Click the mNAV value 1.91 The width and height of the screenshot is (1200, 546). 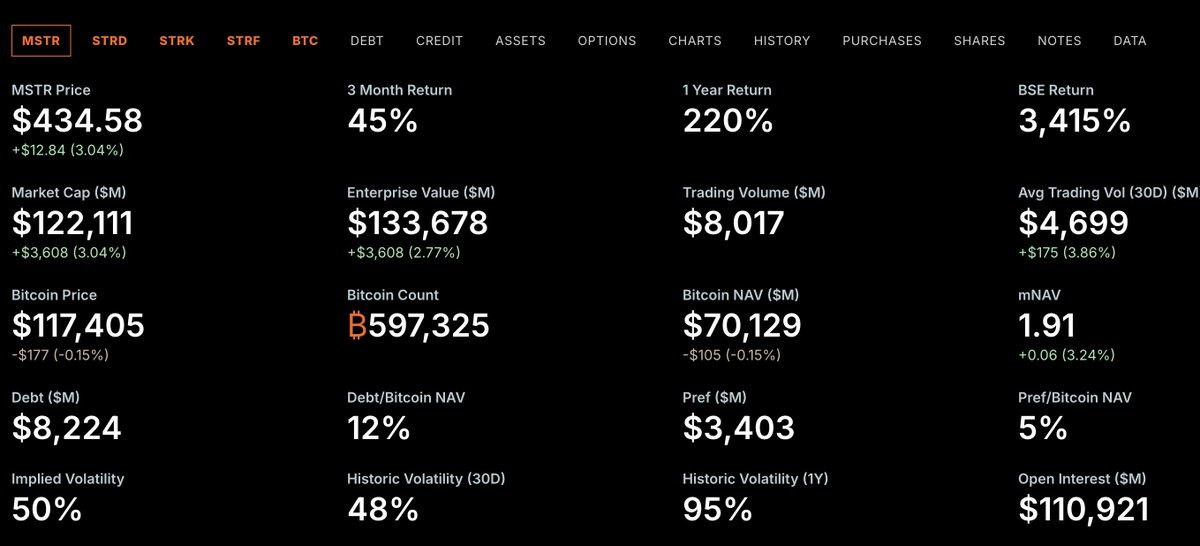[1047, 326]
